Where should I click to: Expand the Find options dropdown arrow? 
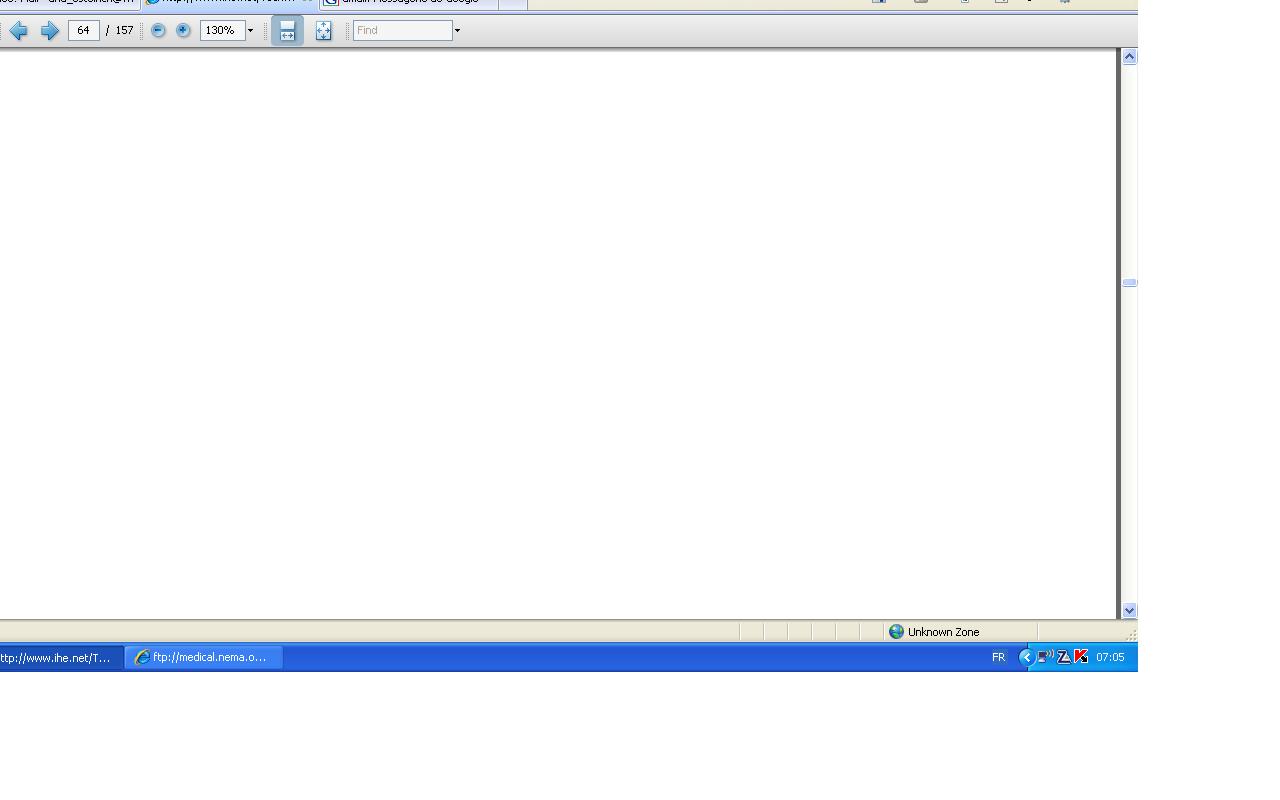pos(458,31)
